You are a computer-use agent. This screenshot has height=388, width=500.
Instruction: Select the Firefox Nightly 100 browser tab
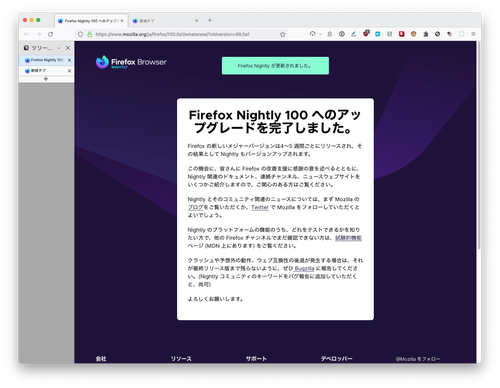pyautogui.click(x=91, y=21)
